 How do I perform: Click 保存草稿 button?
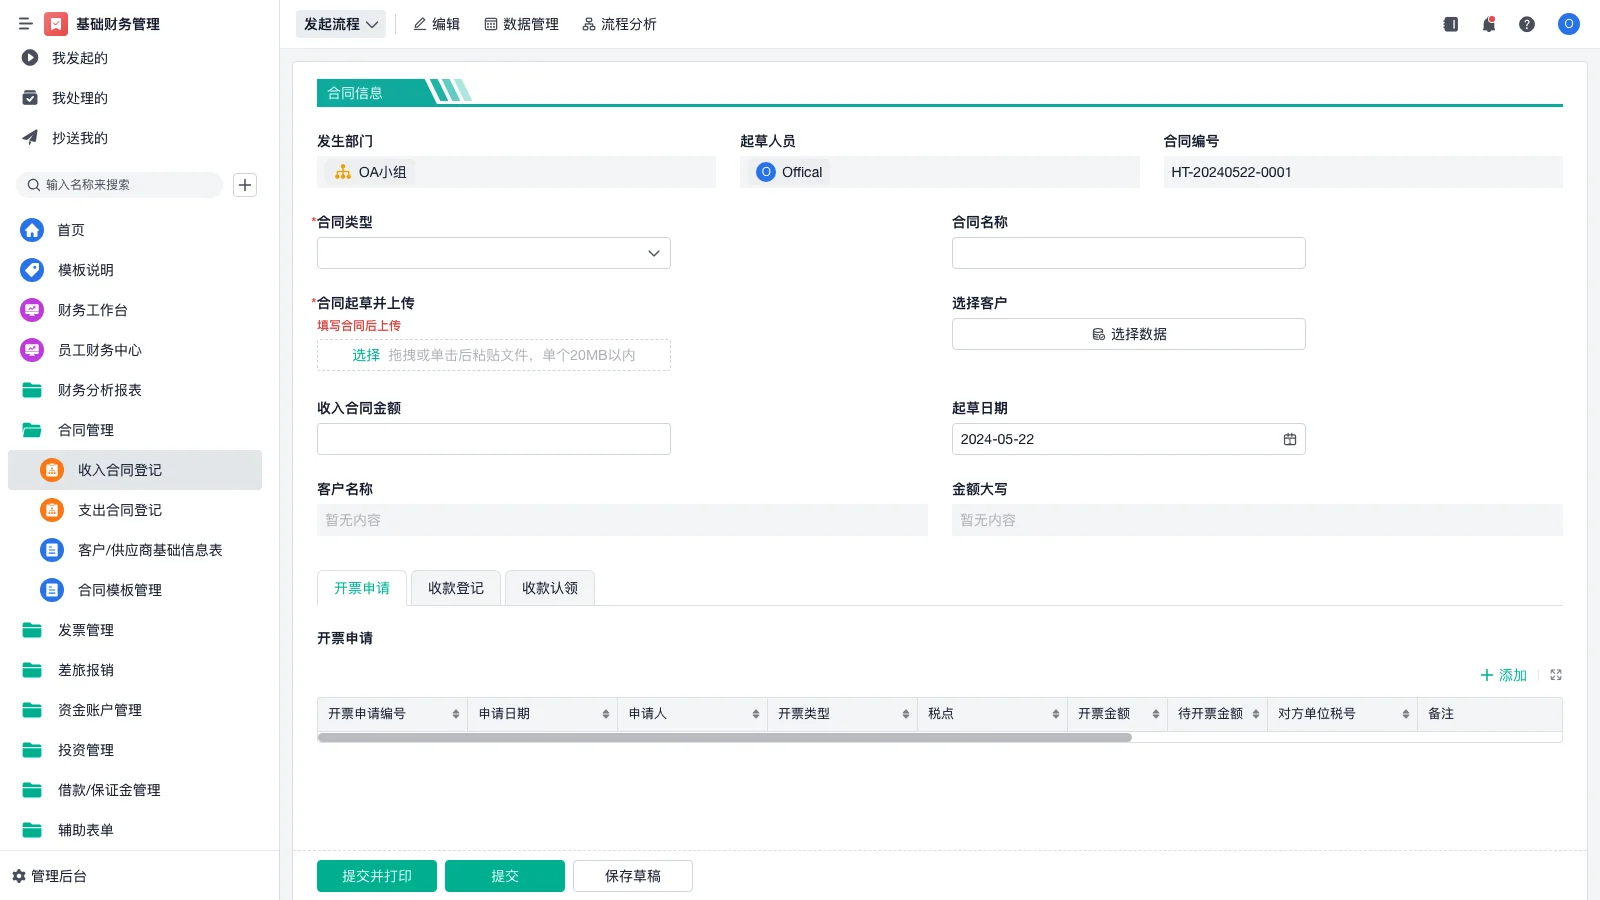(633, 876)
